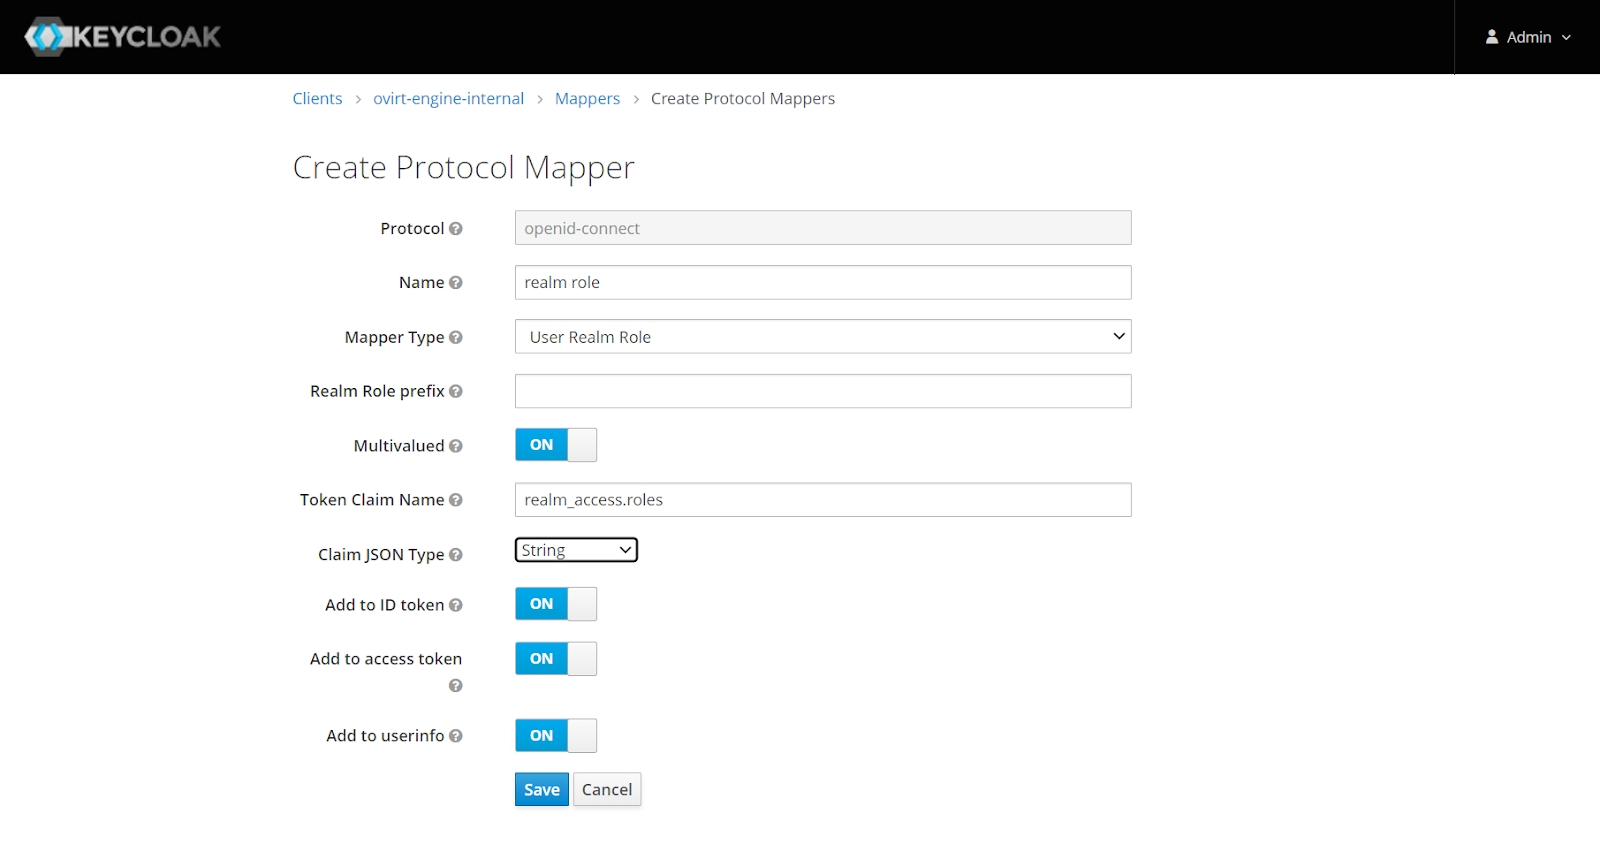Click the Claim JSON Type help icon

[x=456, y=555]
